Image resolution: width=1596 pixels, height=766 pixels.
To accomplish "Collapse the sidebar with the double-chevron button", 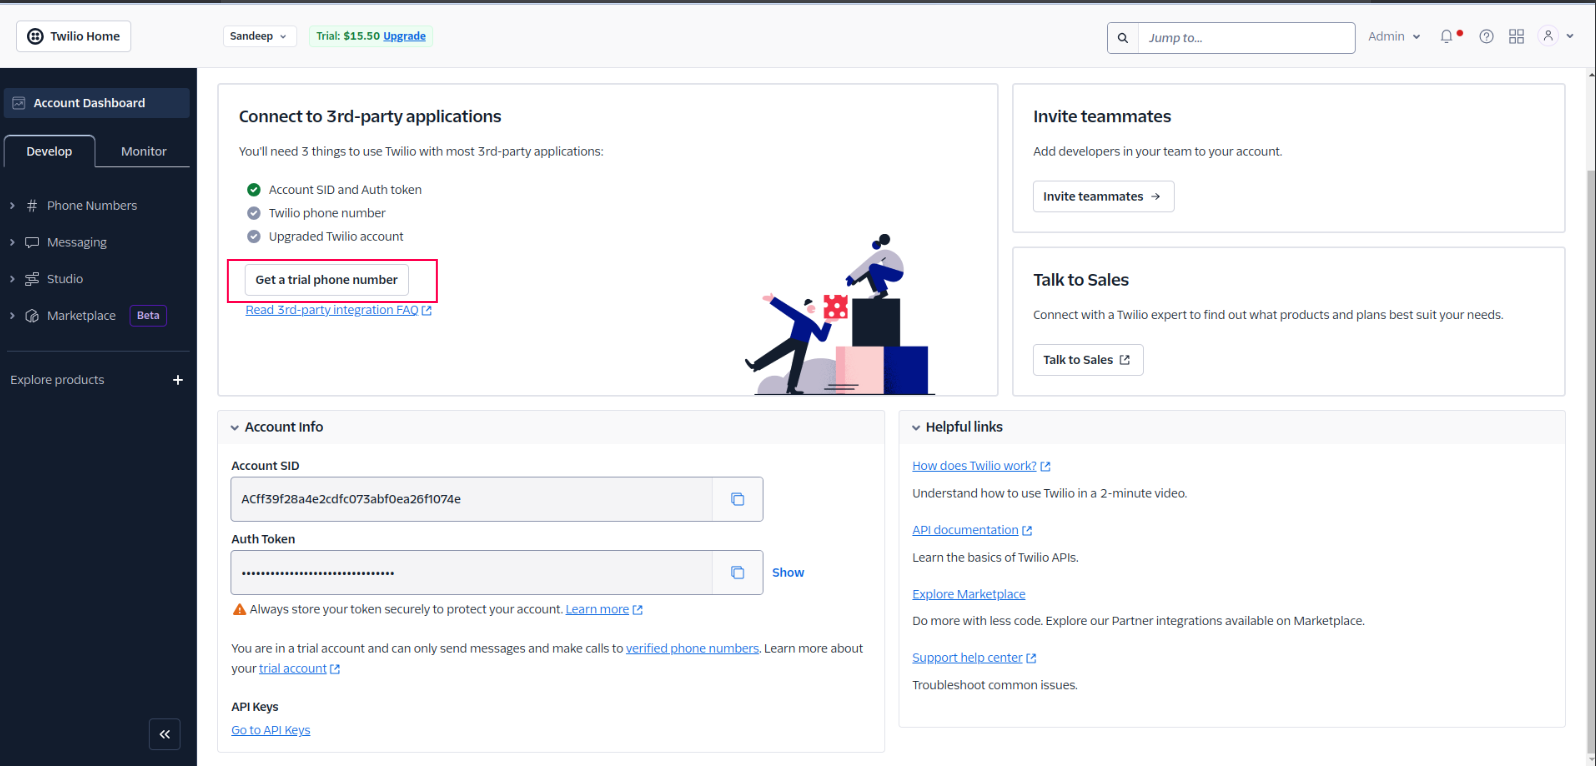I will coord(165,734).
